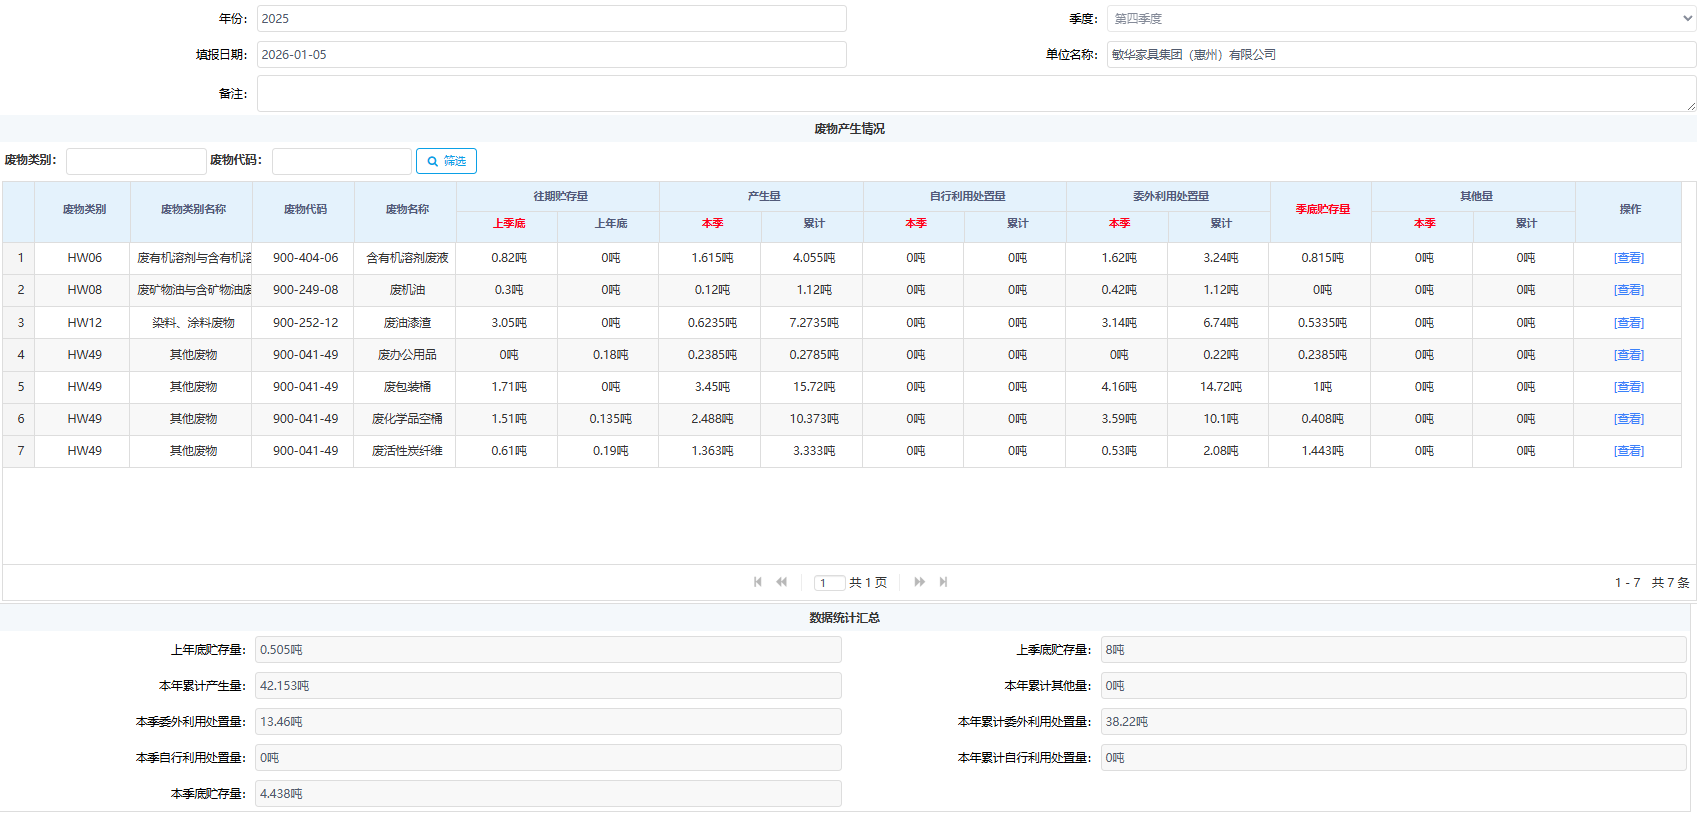
Task: Go to next page in pagination
Action: [919, 582]
